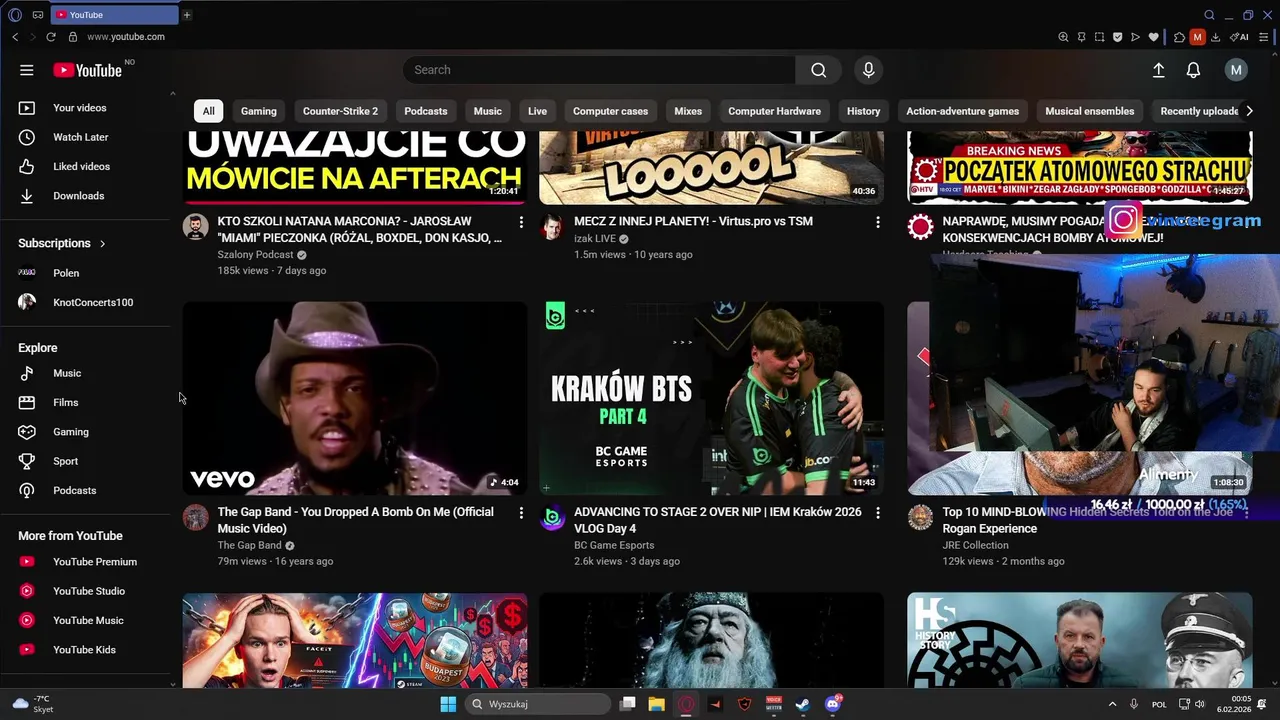Open Discord from the taskbar

[833, 704]
